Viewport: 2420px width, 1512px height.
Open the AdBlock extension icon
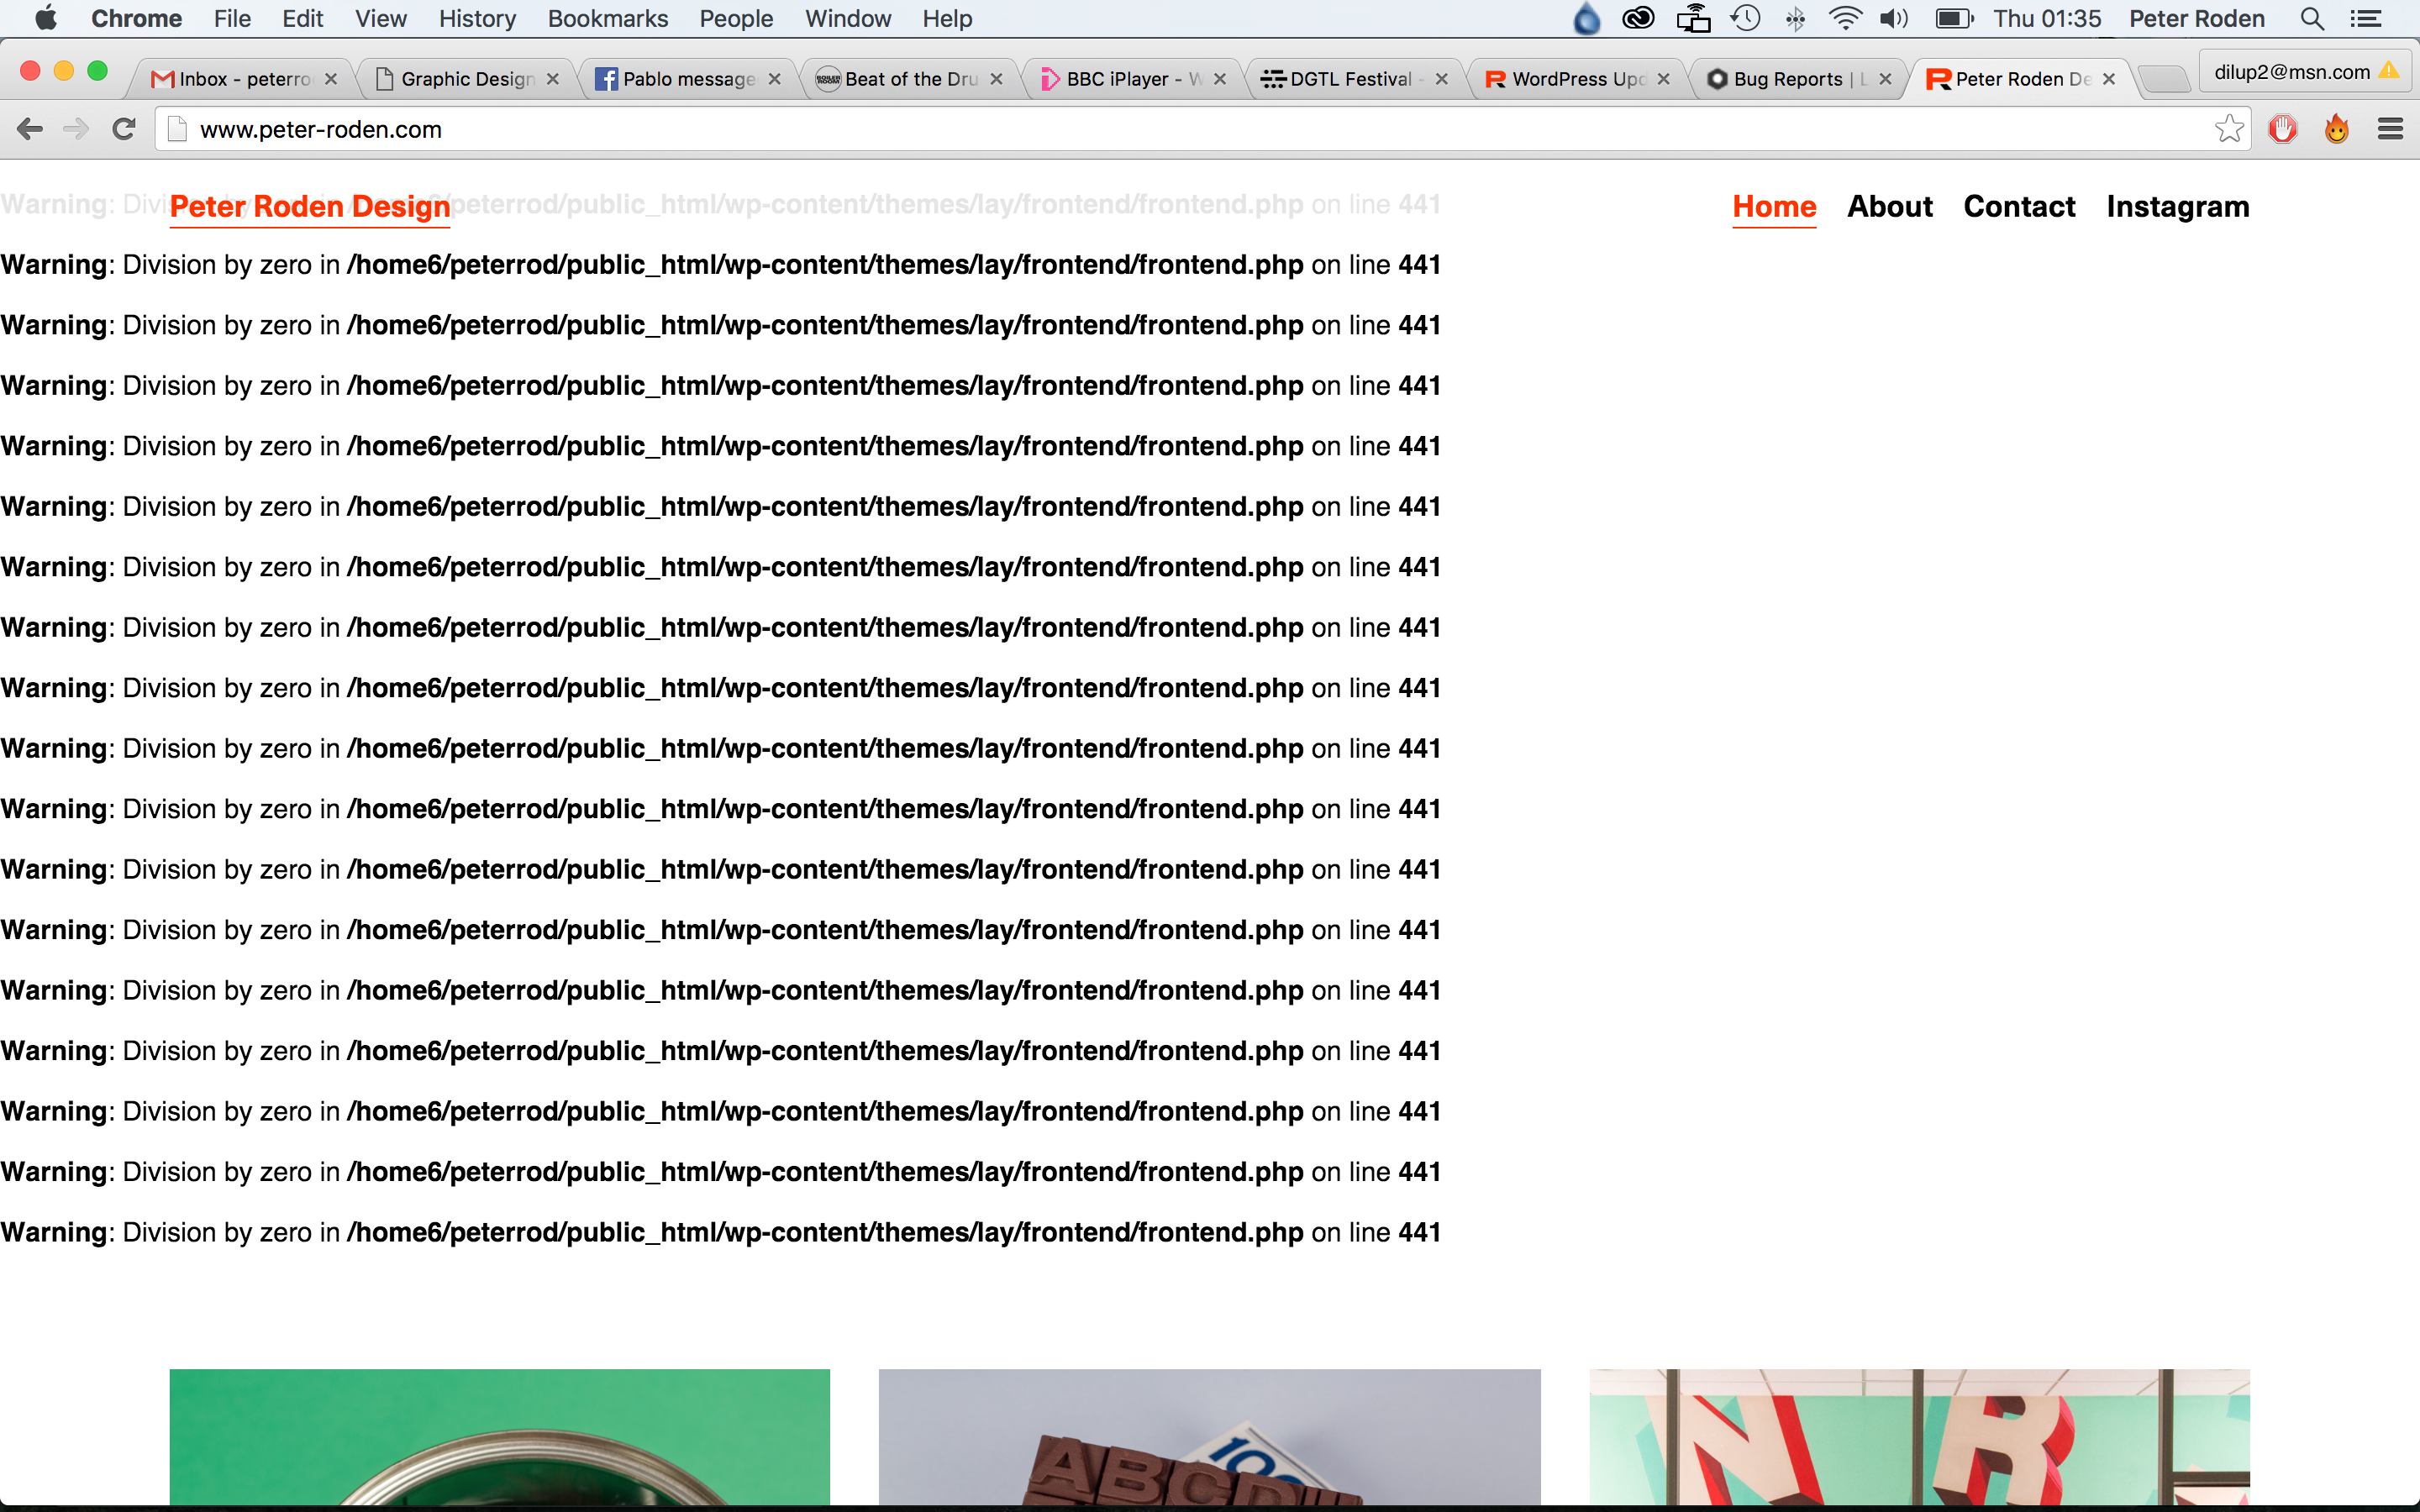point(2284,128)
